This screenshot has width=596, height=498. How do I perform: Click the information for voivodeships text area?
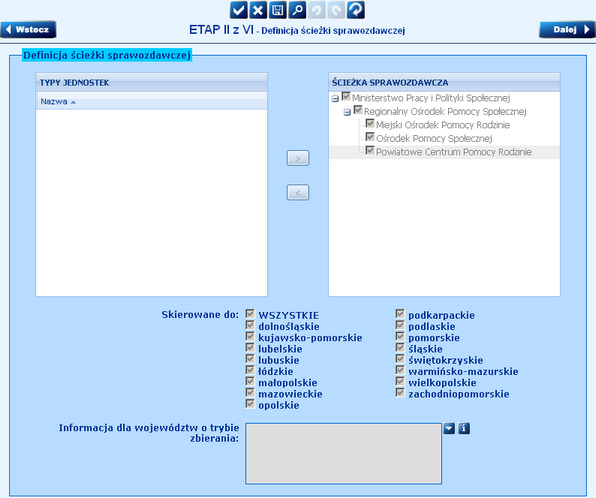[x=344, y=454]
